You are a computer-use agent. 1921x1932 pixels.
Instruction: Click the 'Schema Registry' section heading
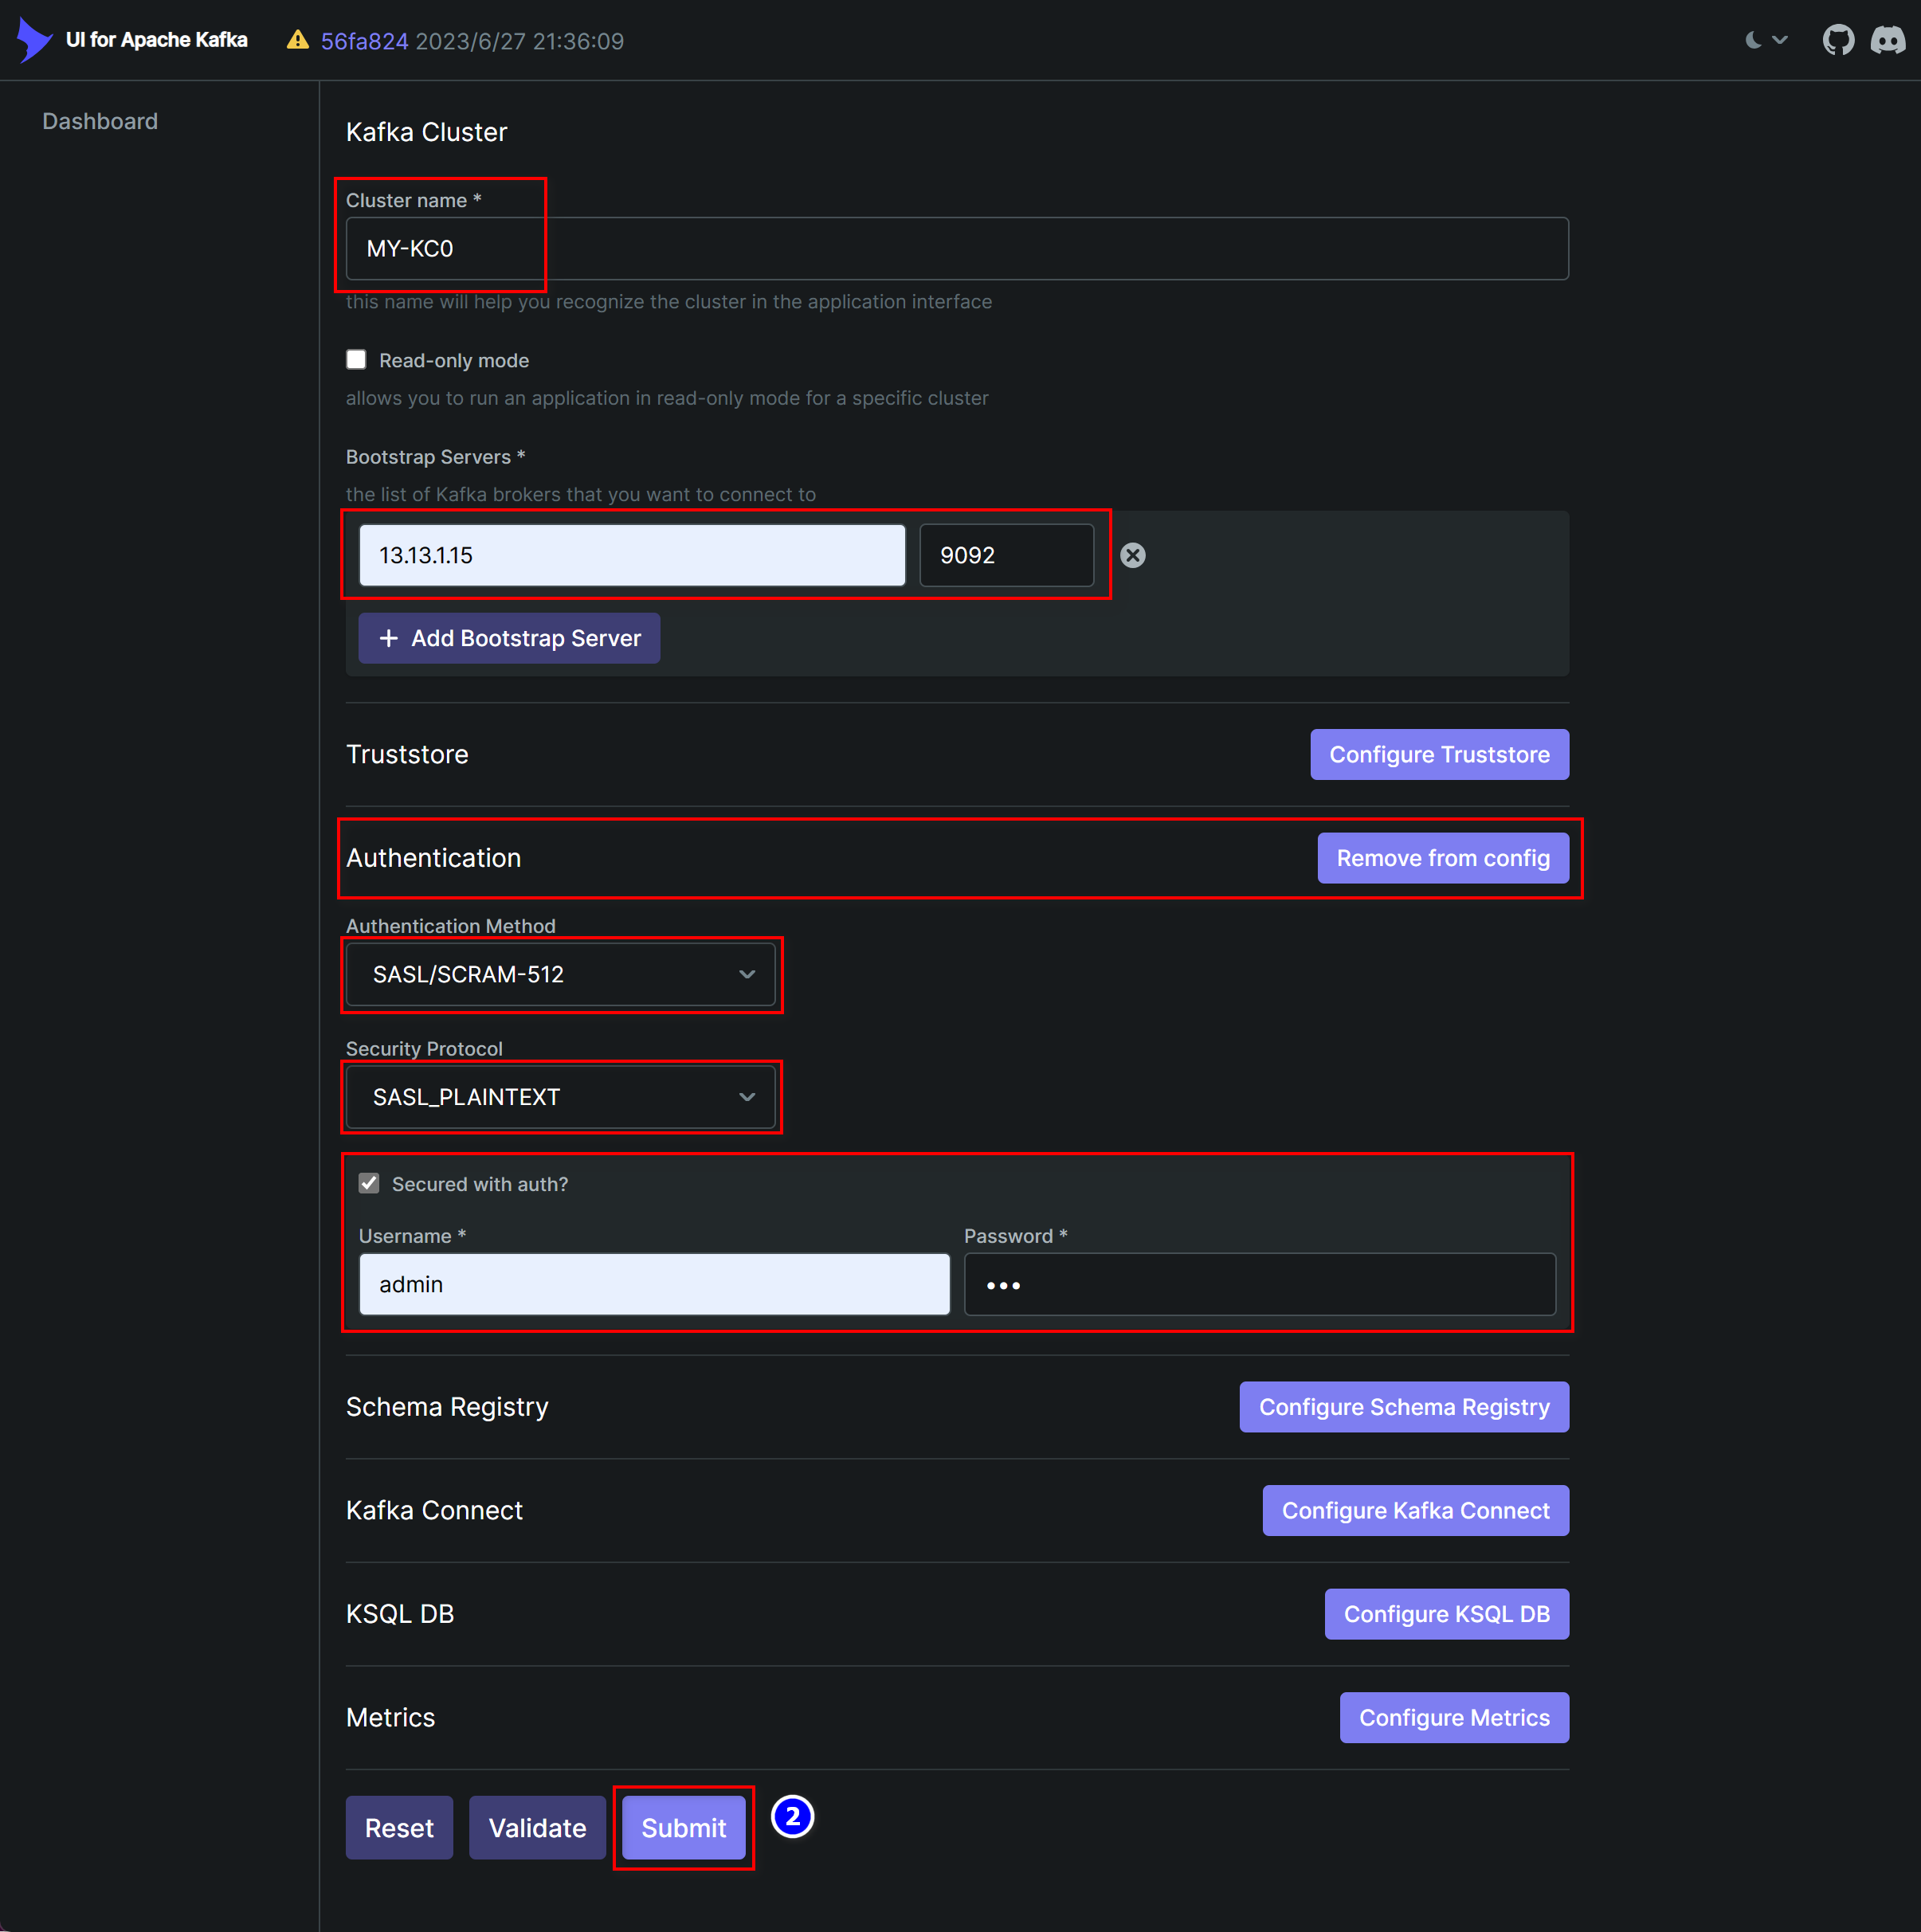coord(447,1407)
